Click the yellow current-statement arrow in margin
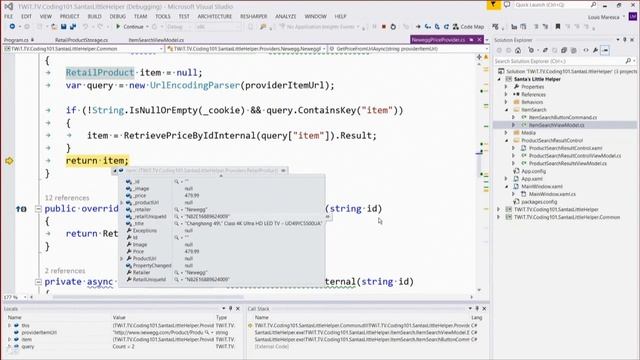 coord(9,161)
